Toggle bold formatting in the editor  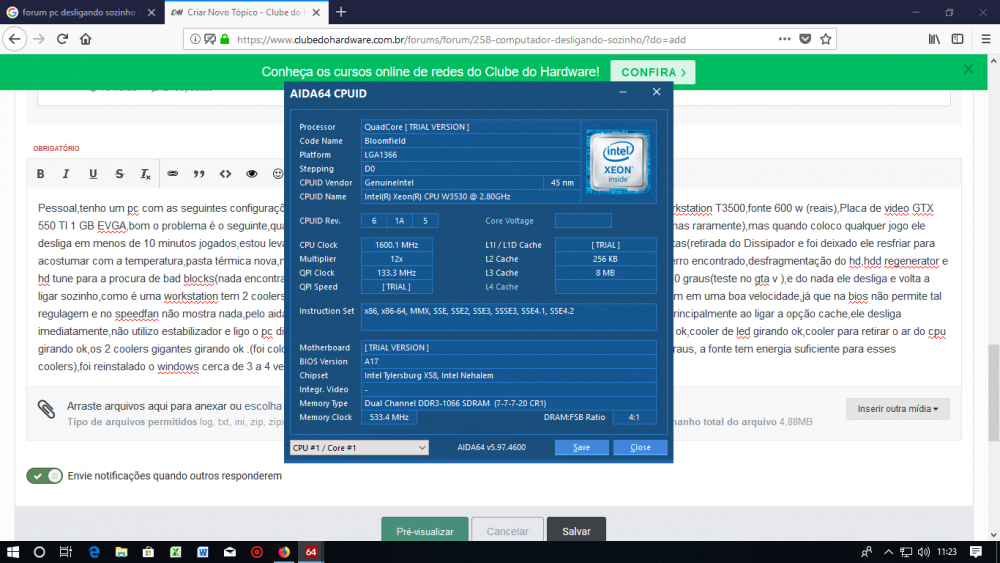pos(41,174)
